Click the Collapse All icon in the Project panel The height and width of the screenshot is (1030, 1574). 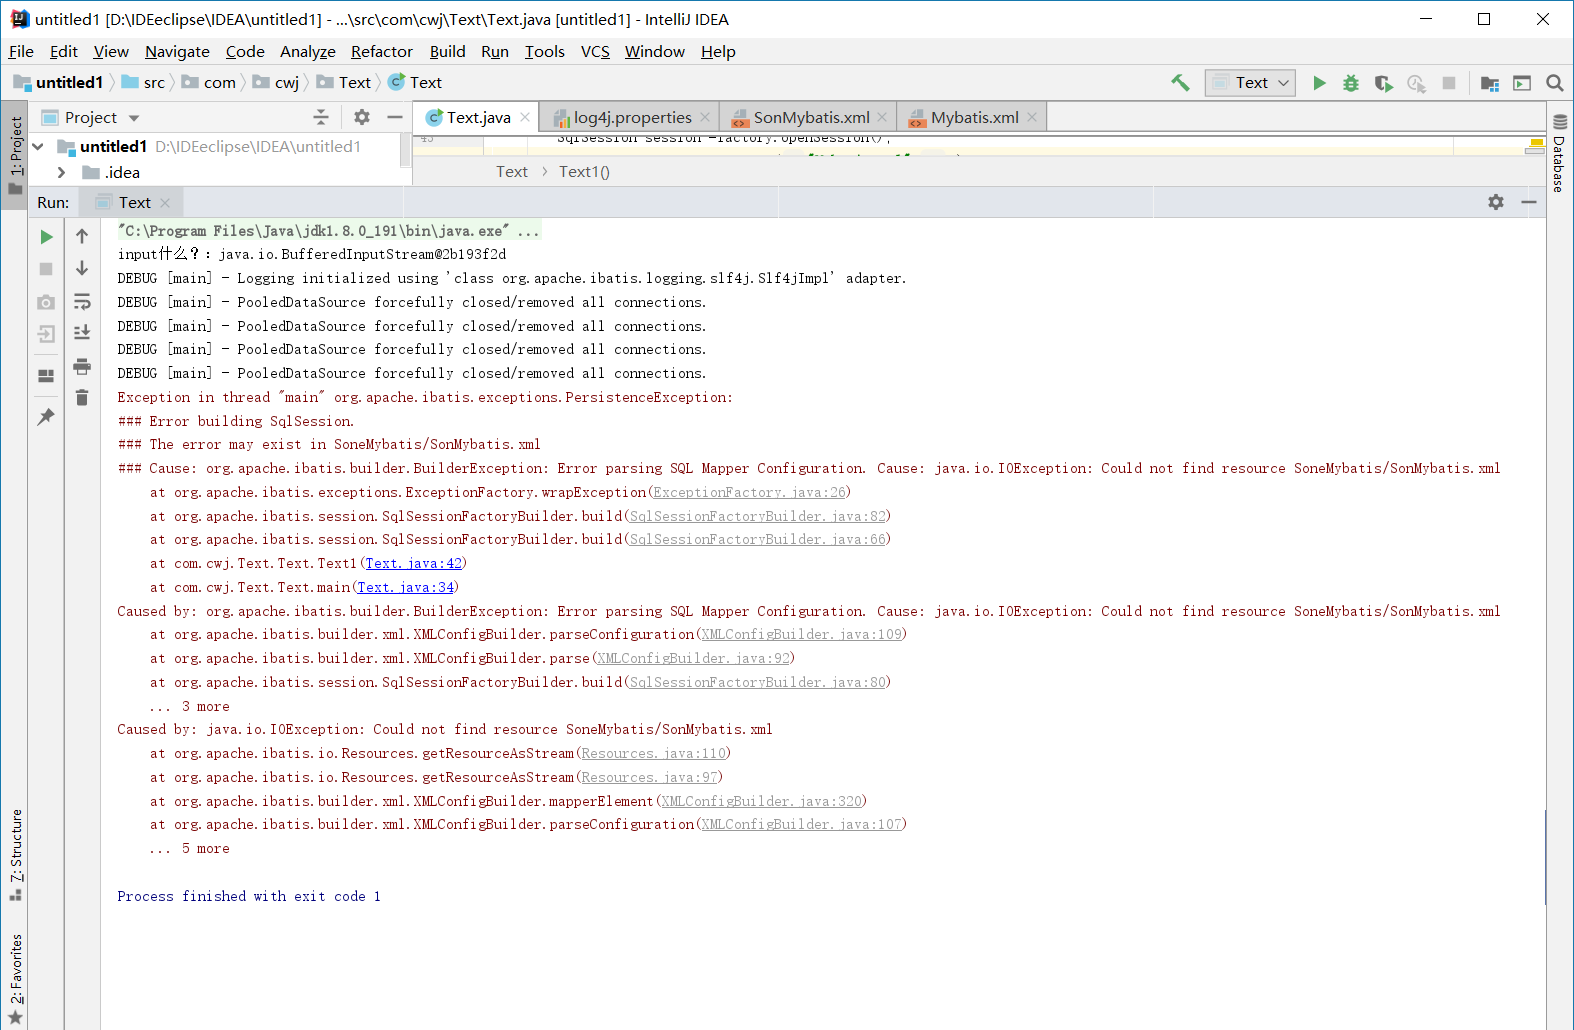click(321, 117)
